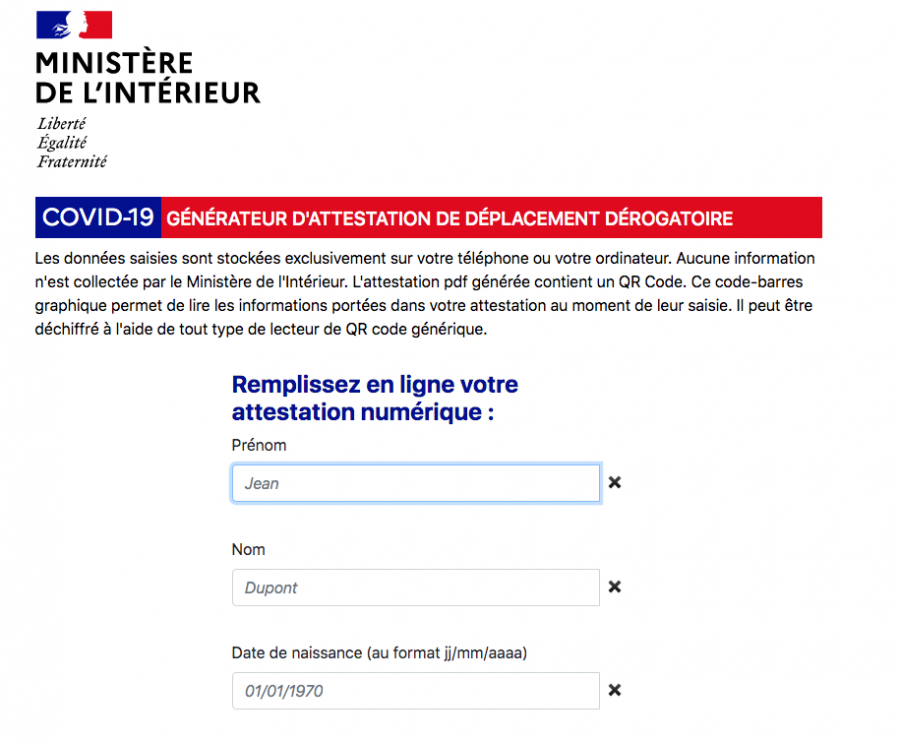Click the Marianne French flag logo

[74, 25]
